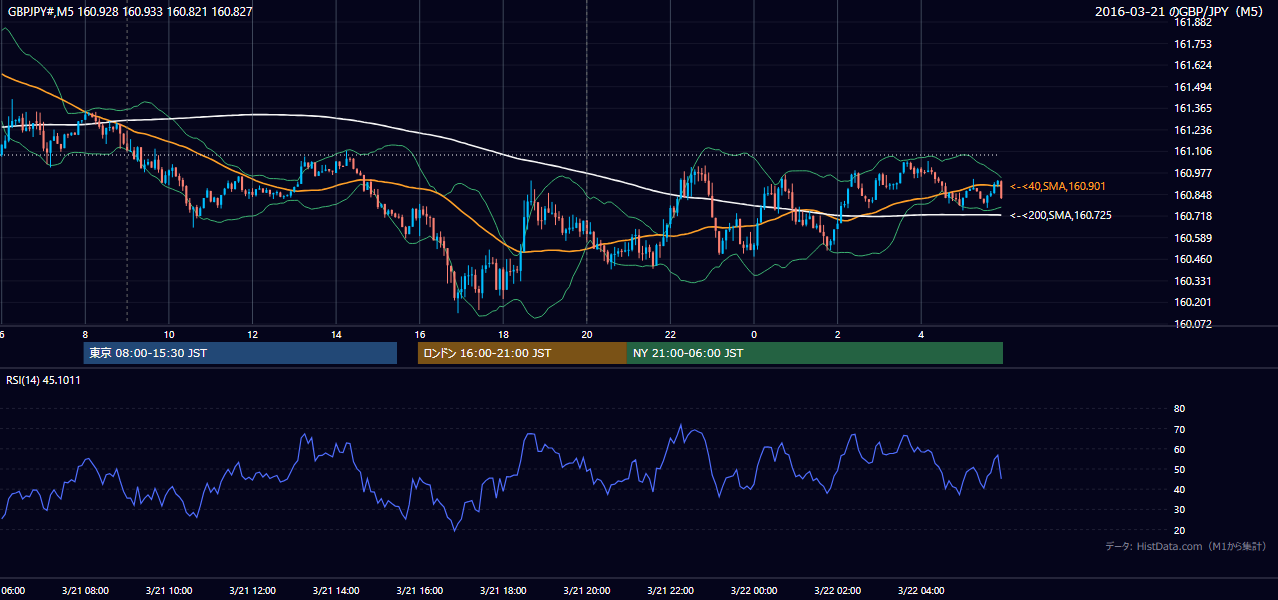Click RSI level 30 on scale

click(x=1179, y=510)
